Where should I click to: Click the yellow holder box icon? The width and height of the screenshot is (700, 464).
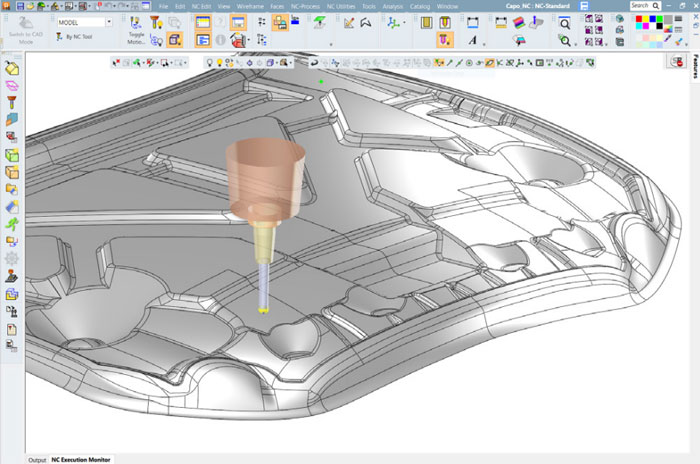pos(426,22)
